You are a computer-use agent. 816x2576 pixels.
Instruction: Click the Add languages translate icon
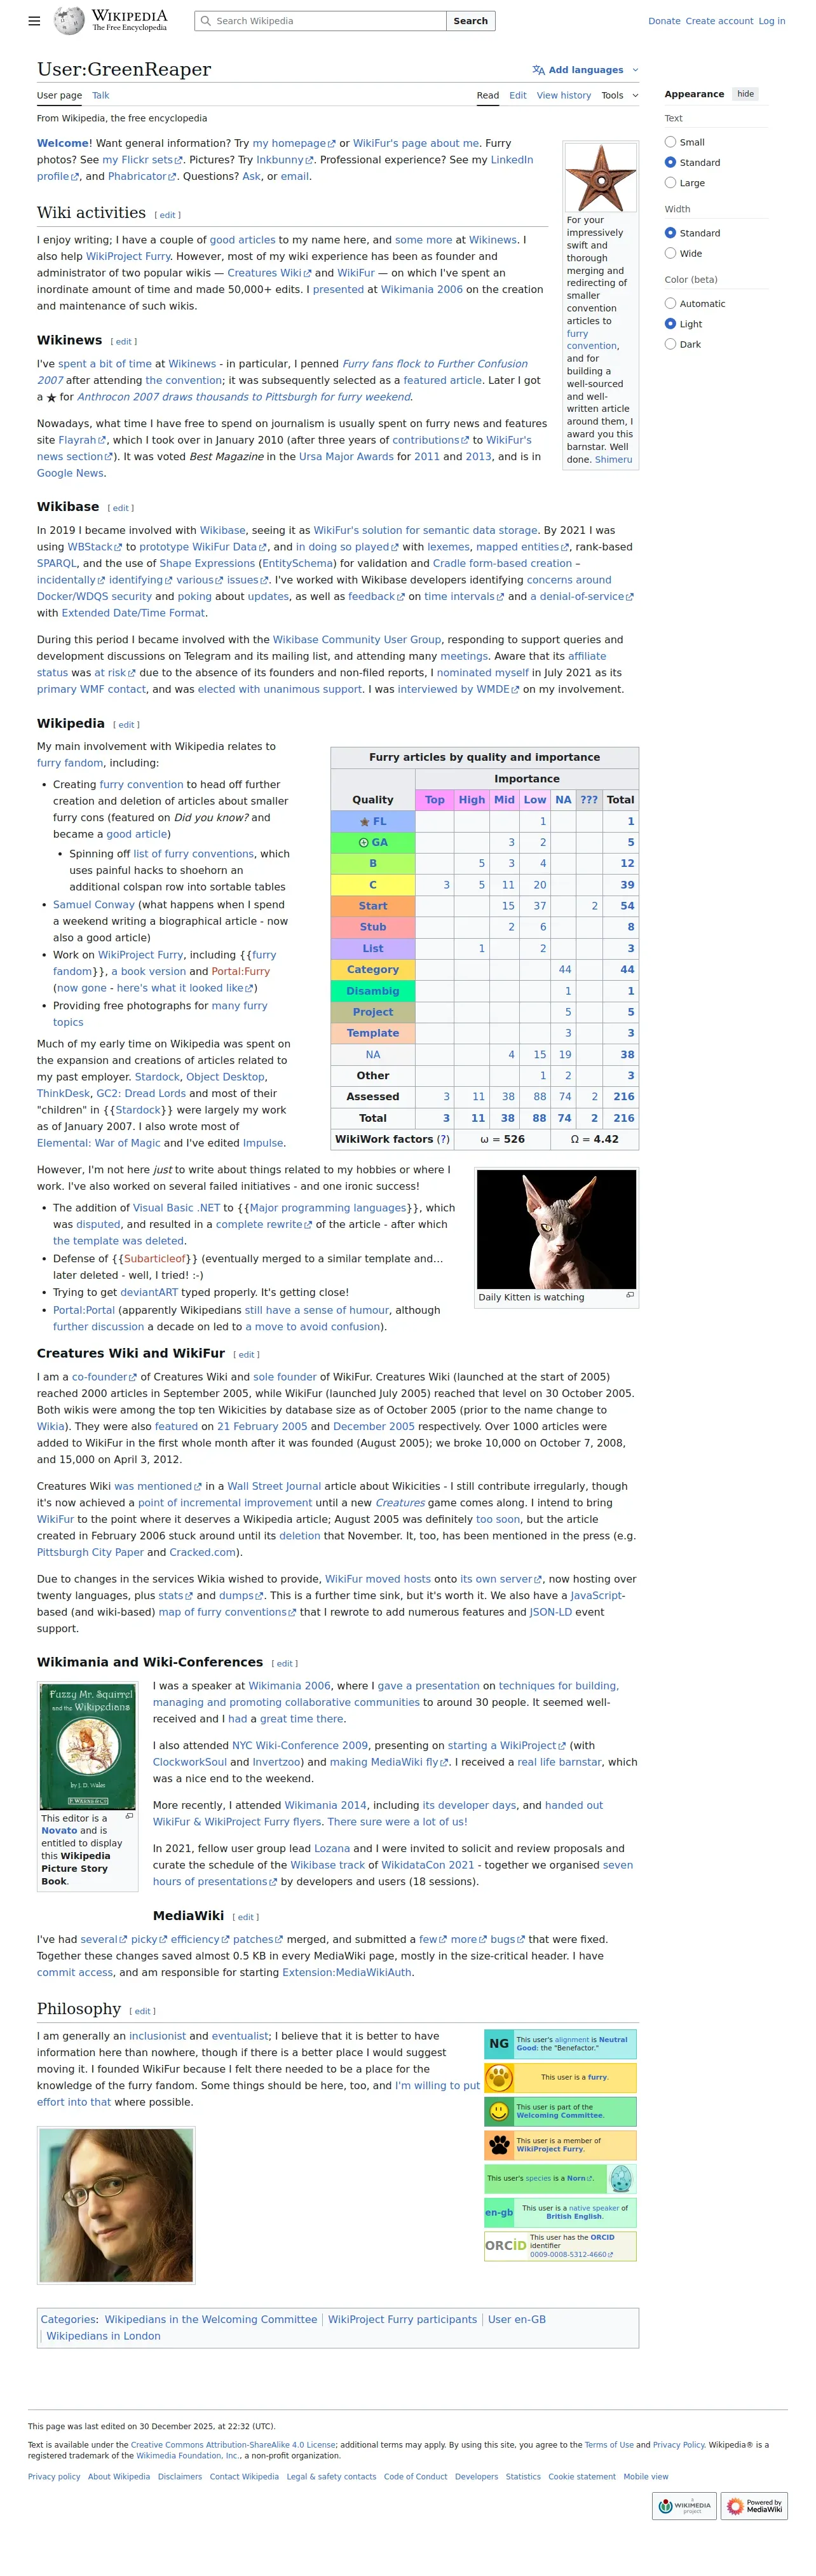coord(539,70)
